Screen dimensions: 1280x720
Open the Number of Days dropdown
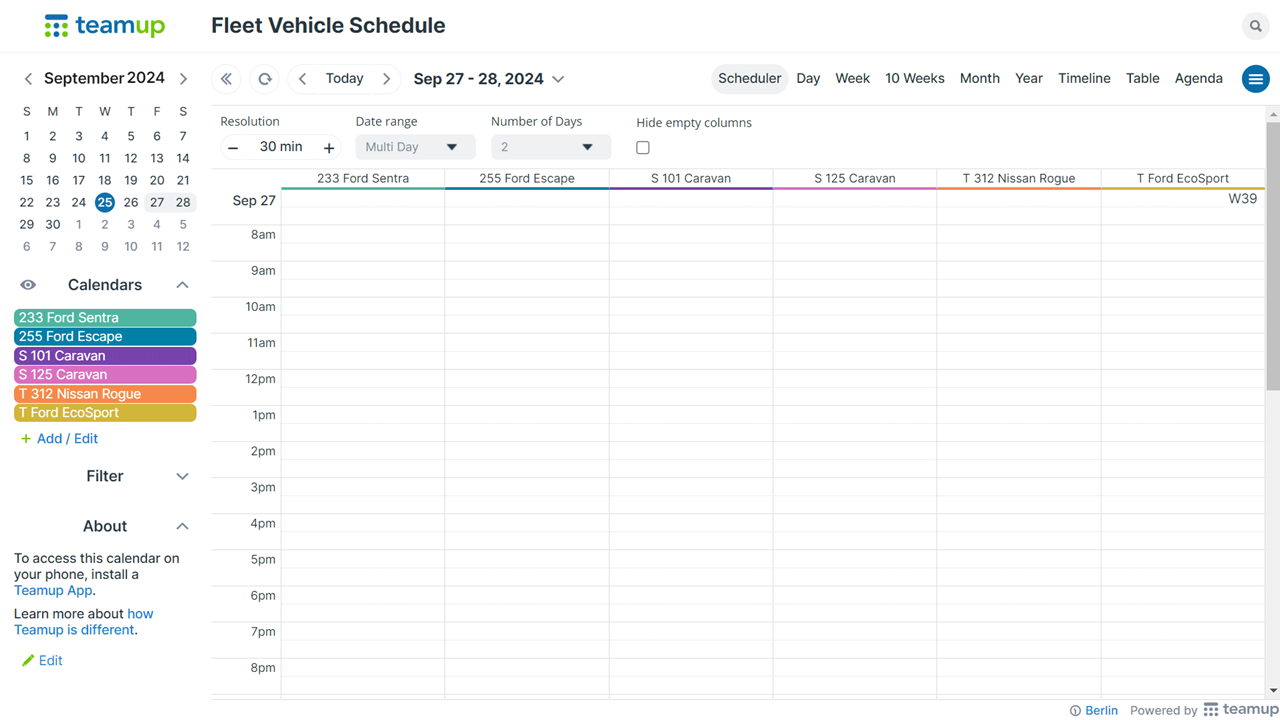(550, 147)
